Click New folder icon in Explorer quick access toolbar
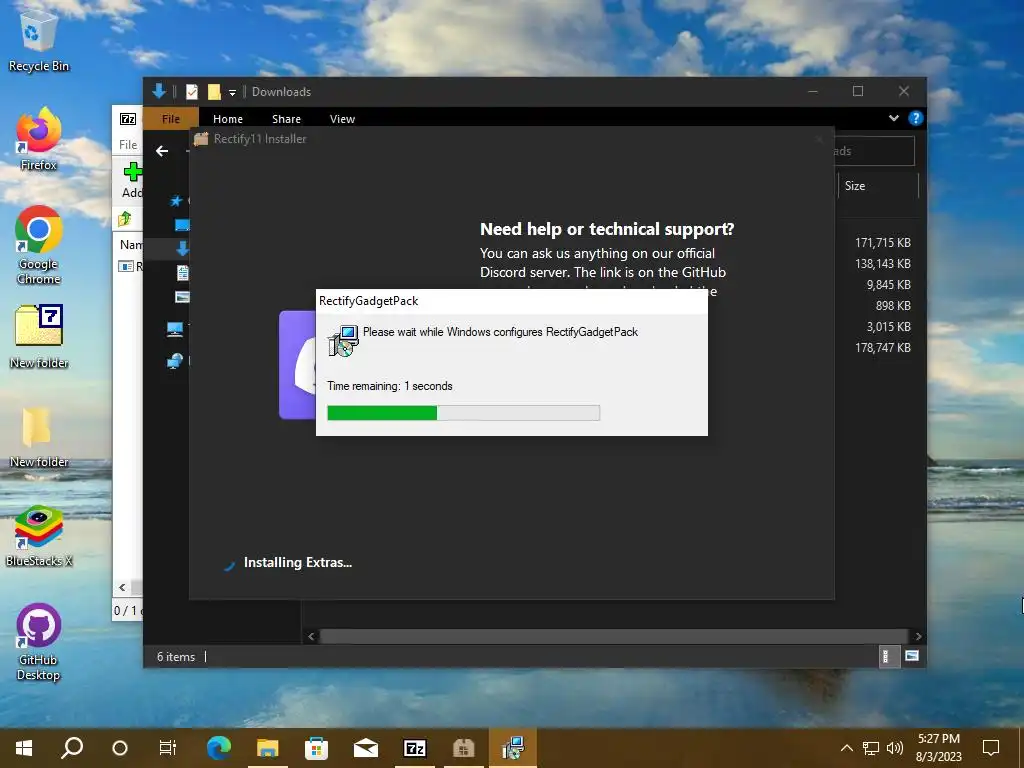 click(x=214, y=92)
